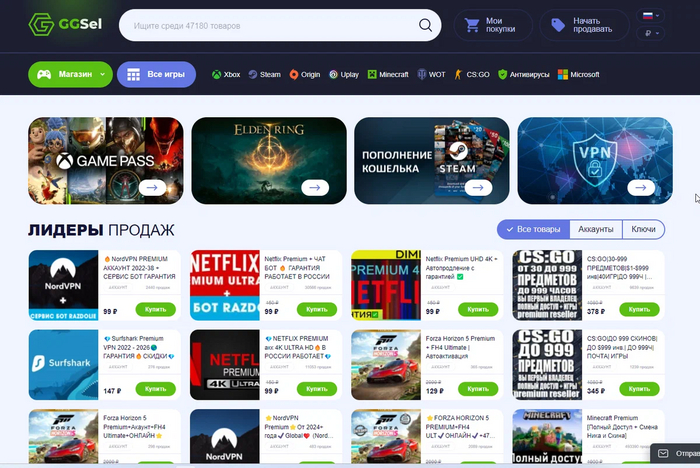Open Forza Horizon 5 Premium + FH4 Ultimate title
The width and height of the screenshot is (700, 468).
coord(460,347)
